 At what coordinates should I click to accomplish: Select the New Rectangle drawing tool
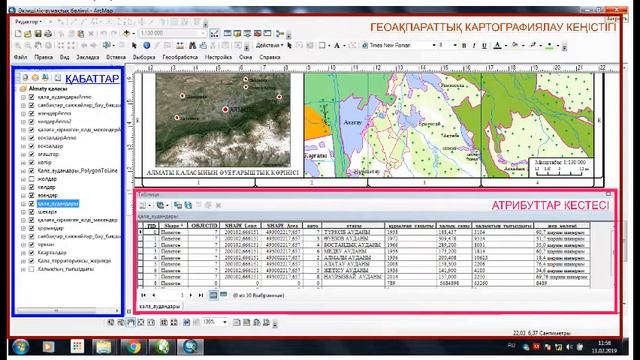(x=322, y=45)
